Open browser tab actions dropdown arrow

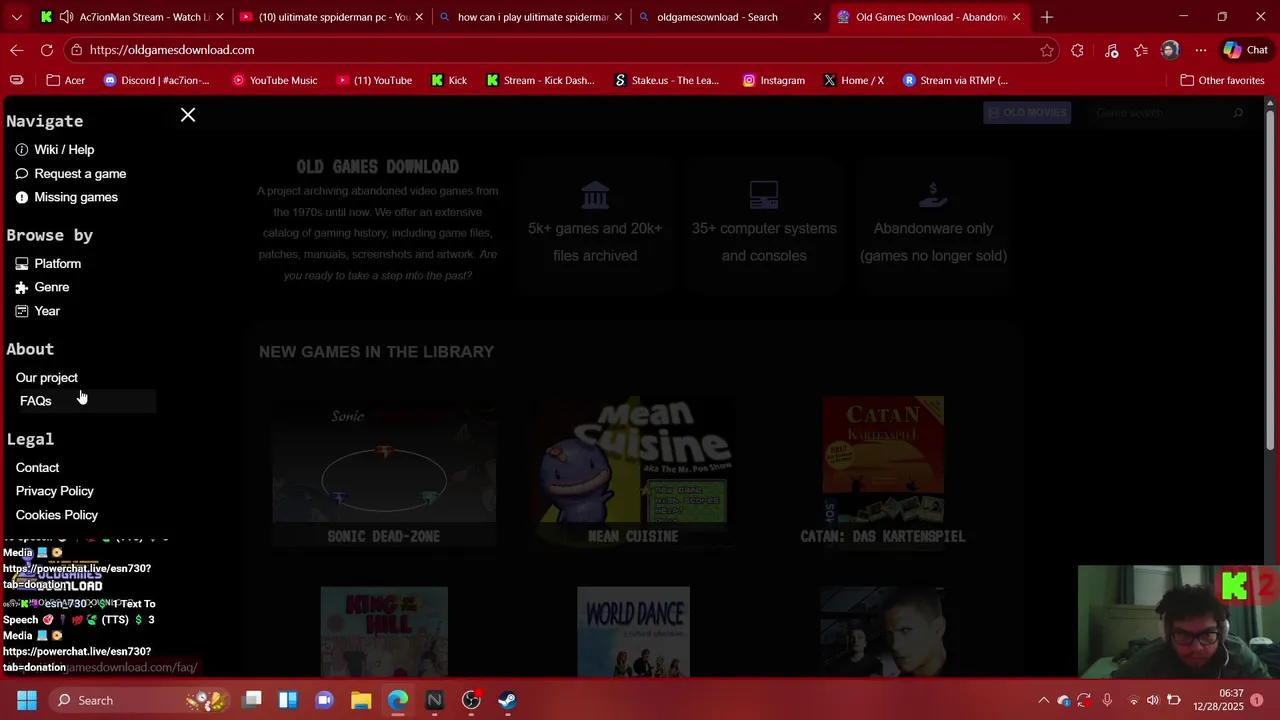pyautogui.click(x=16, y=17)
